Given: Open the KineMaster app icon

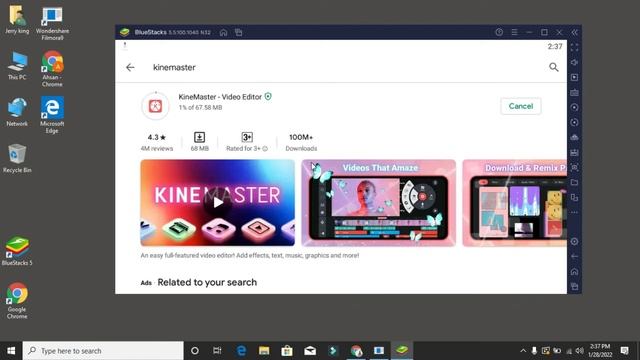Looking at the screenshot, I should click(155, 106).
